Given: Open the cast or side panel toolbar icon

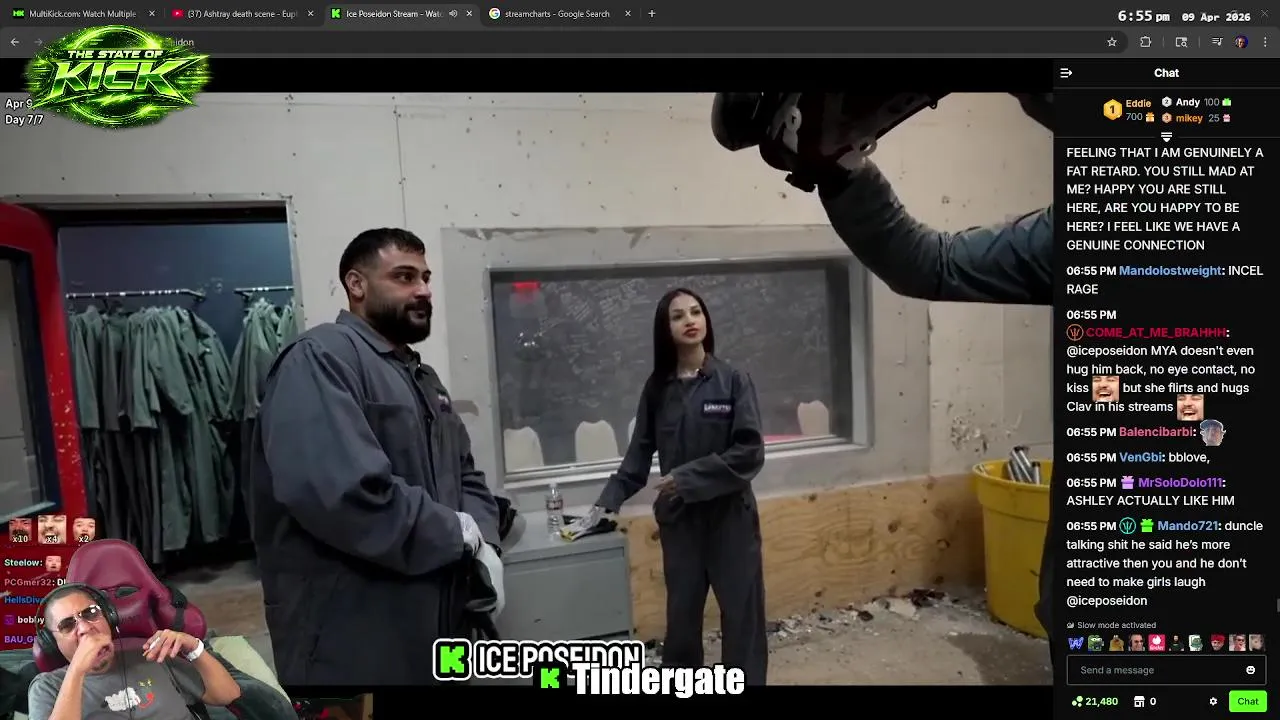Looking at the screenshot, I should [x=1181, y=42].
